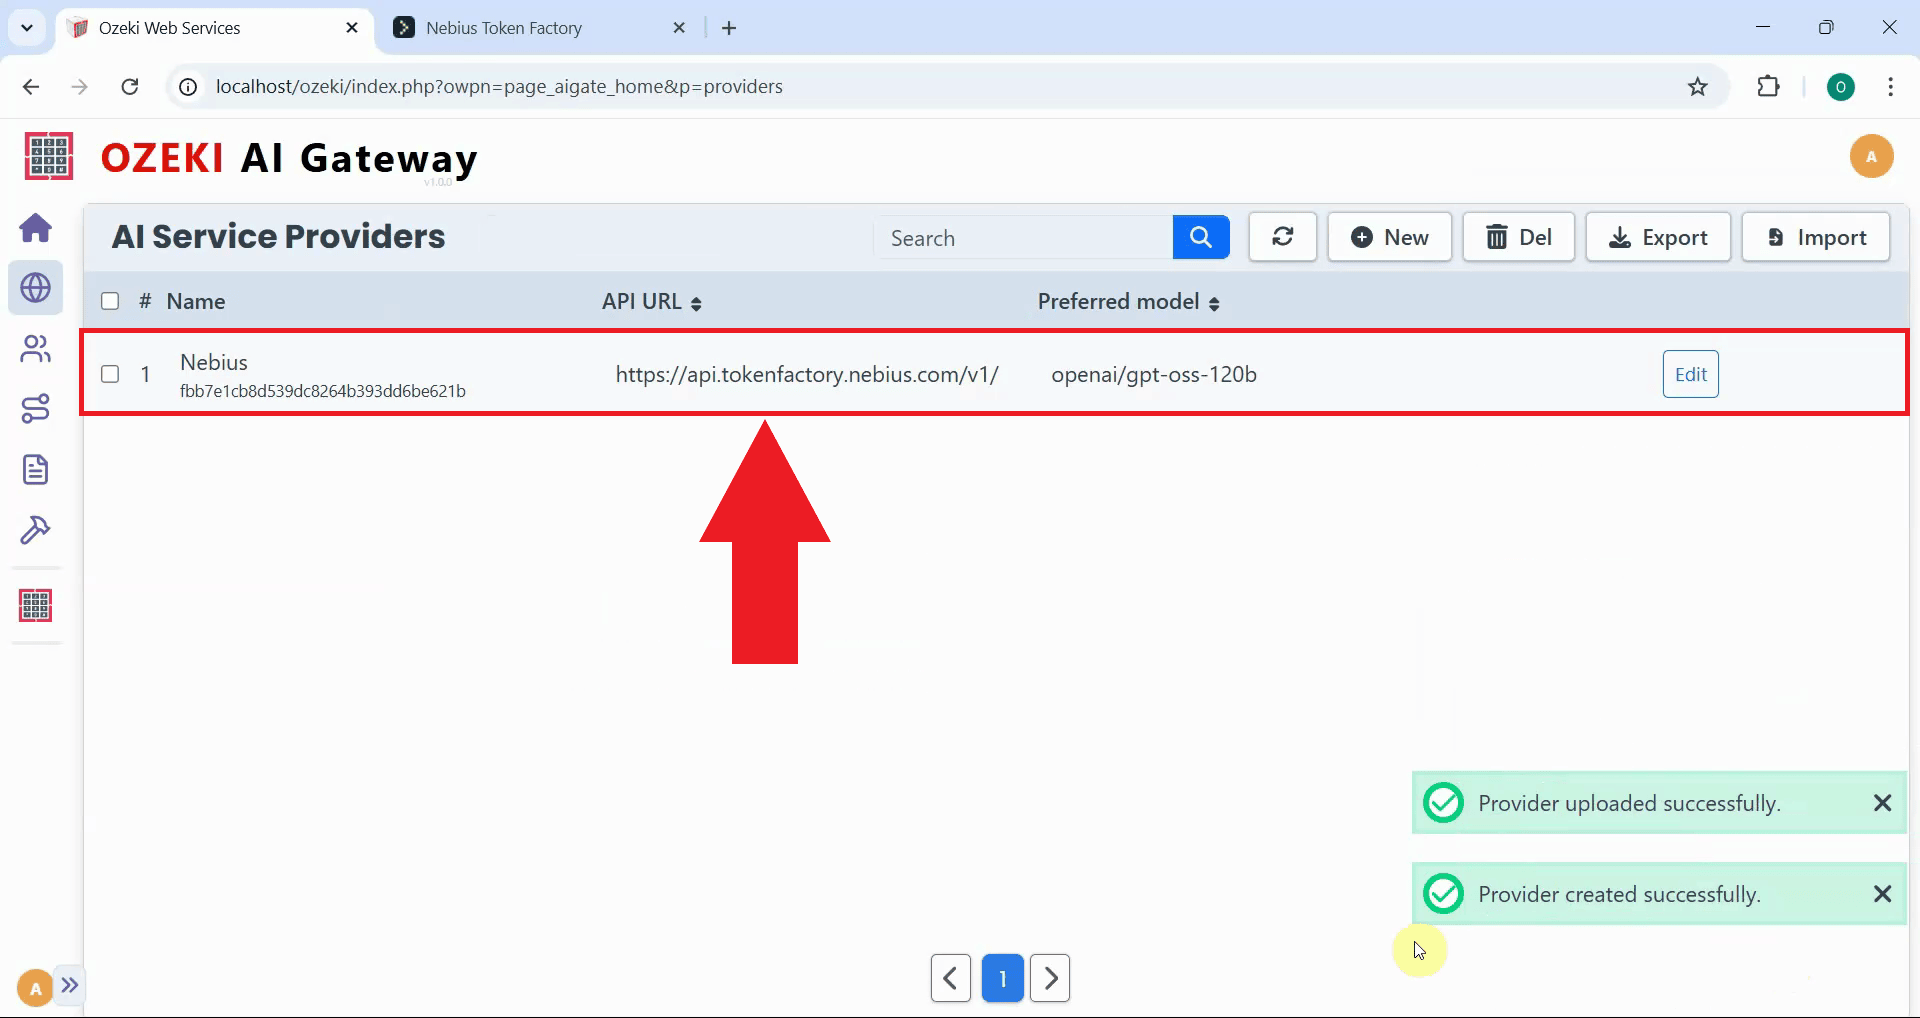This screenshot has width=1920, height=1018.
Task: Click the refresh list icon button
Action: pos(1282,237)
